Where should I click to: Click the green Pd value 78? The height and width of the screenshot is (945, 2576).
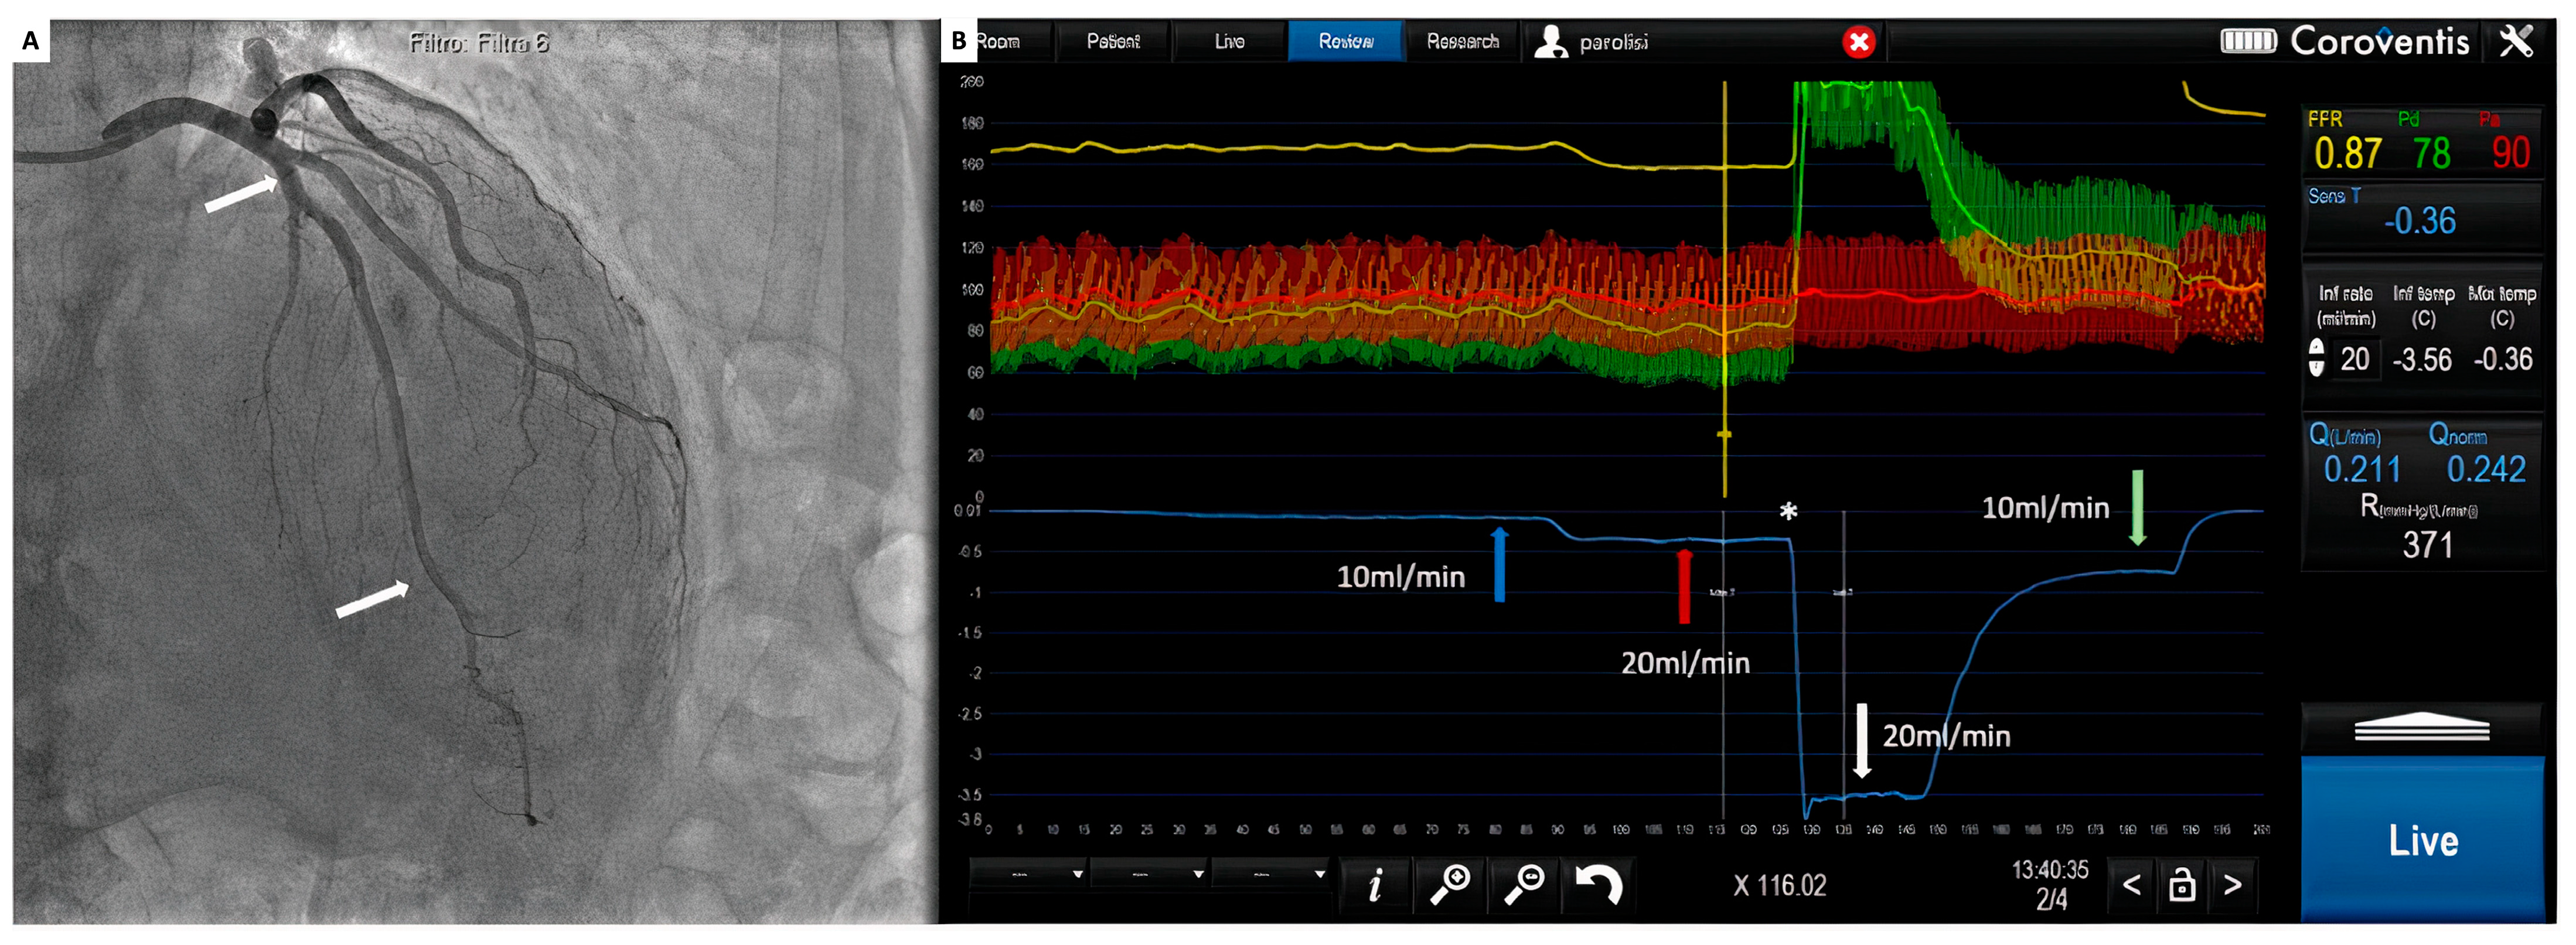coord(2431,154)
